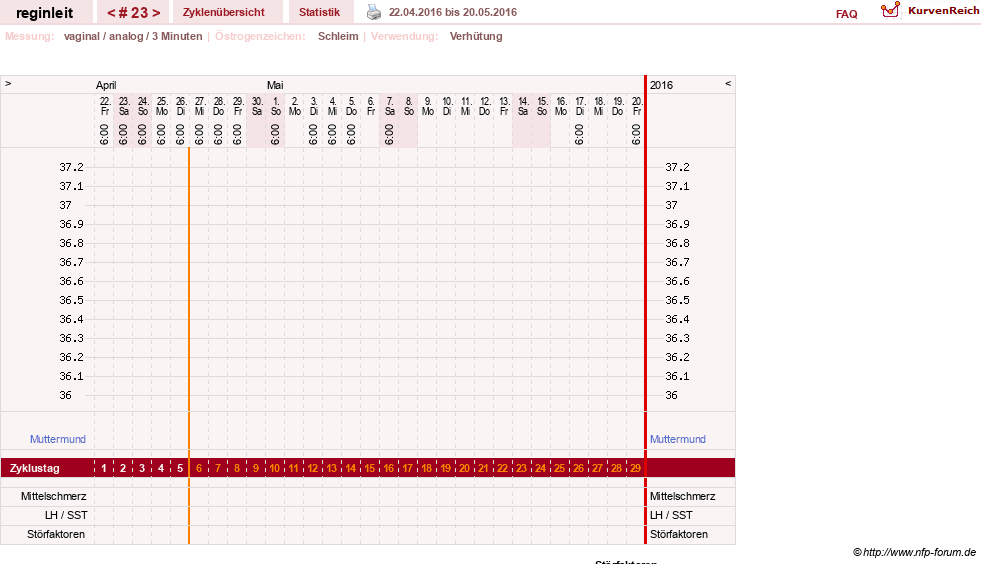Viewport: 981px width, 564px height.
Task: Select cycle day 14 cell
Action: pos(350,468)
